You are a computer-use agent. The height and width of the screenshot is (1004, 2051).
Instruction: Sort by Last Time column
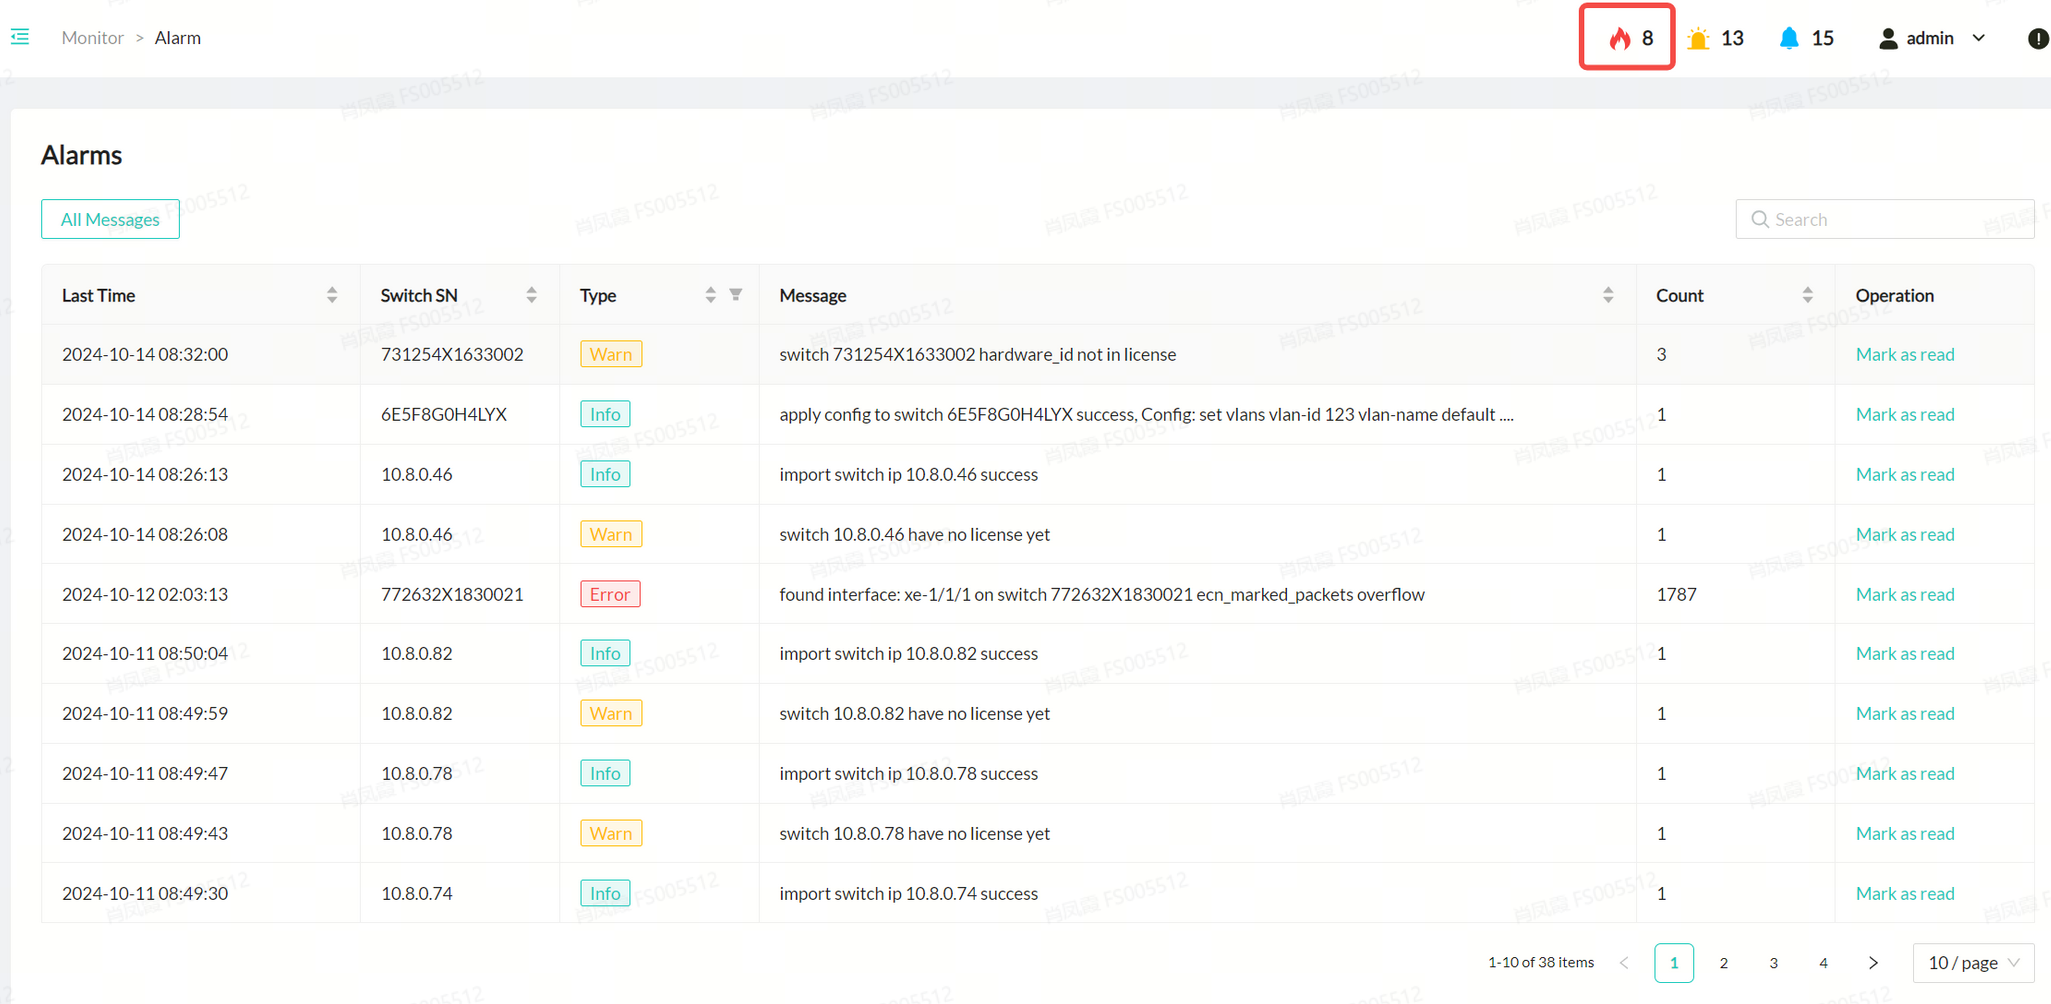tap(332, 295)
